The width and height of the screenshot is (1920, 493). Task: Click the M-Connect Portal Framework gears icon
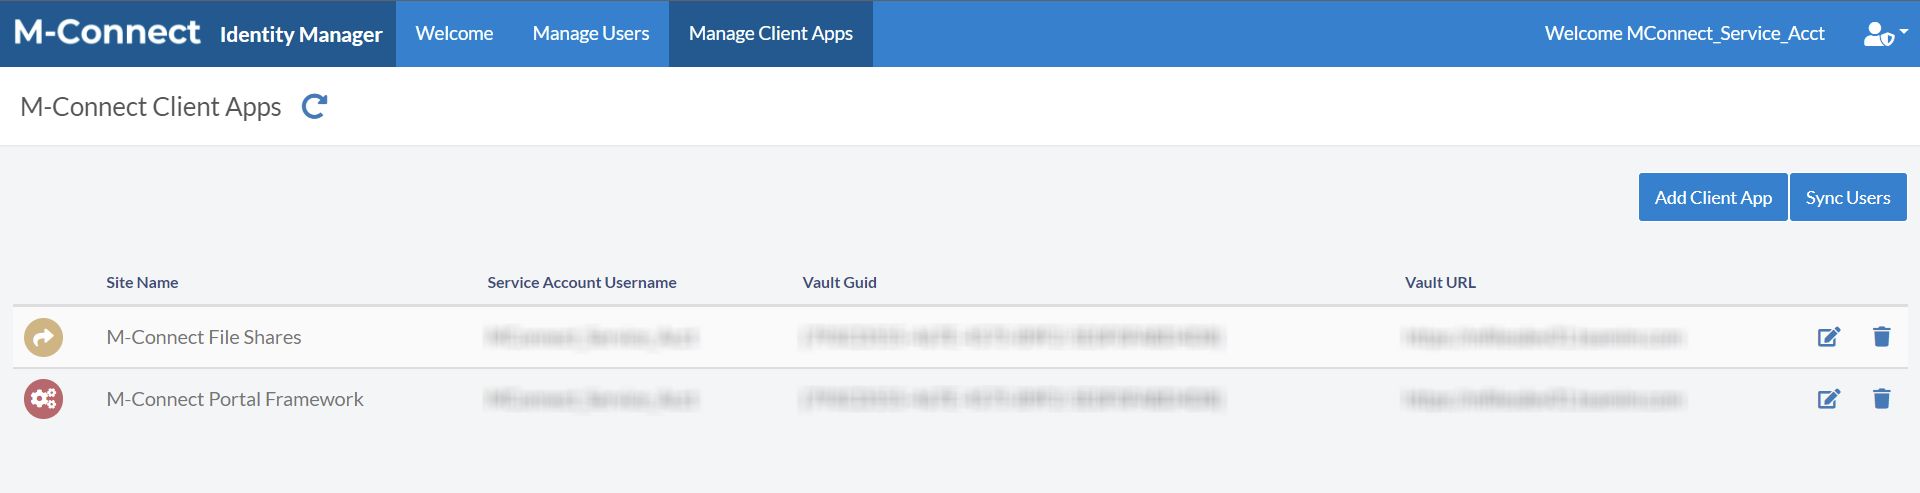(43, 399)
